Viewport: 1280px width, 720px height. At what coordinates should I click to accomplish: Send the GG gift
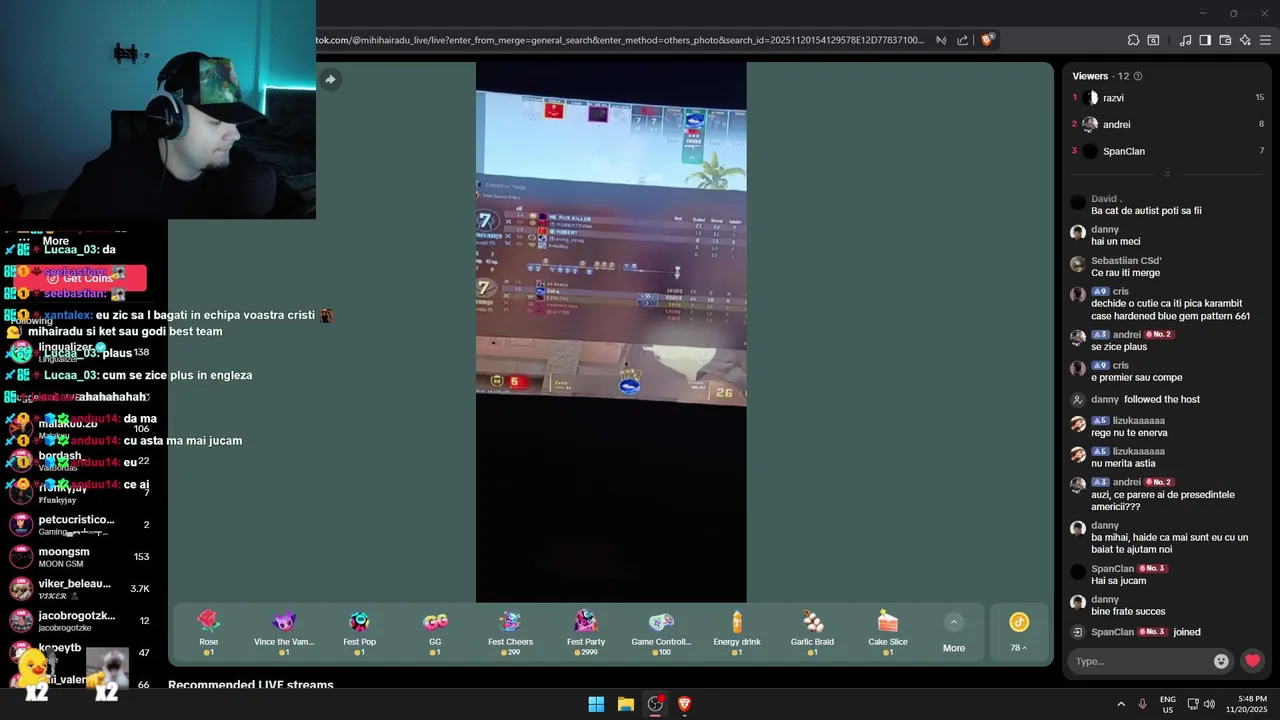pos(435,633)
